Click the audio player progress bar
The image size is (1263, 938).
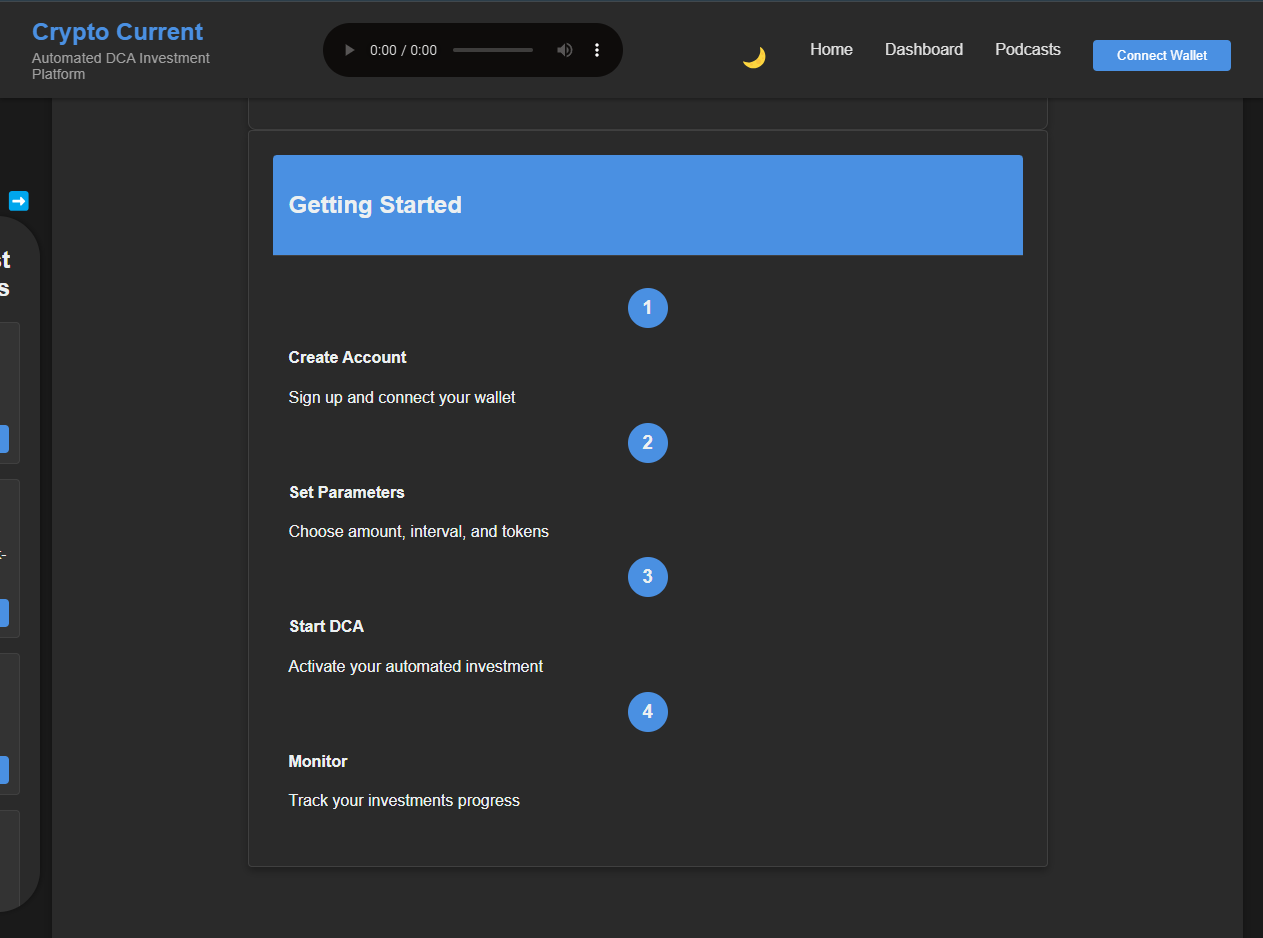click(493, 50)
